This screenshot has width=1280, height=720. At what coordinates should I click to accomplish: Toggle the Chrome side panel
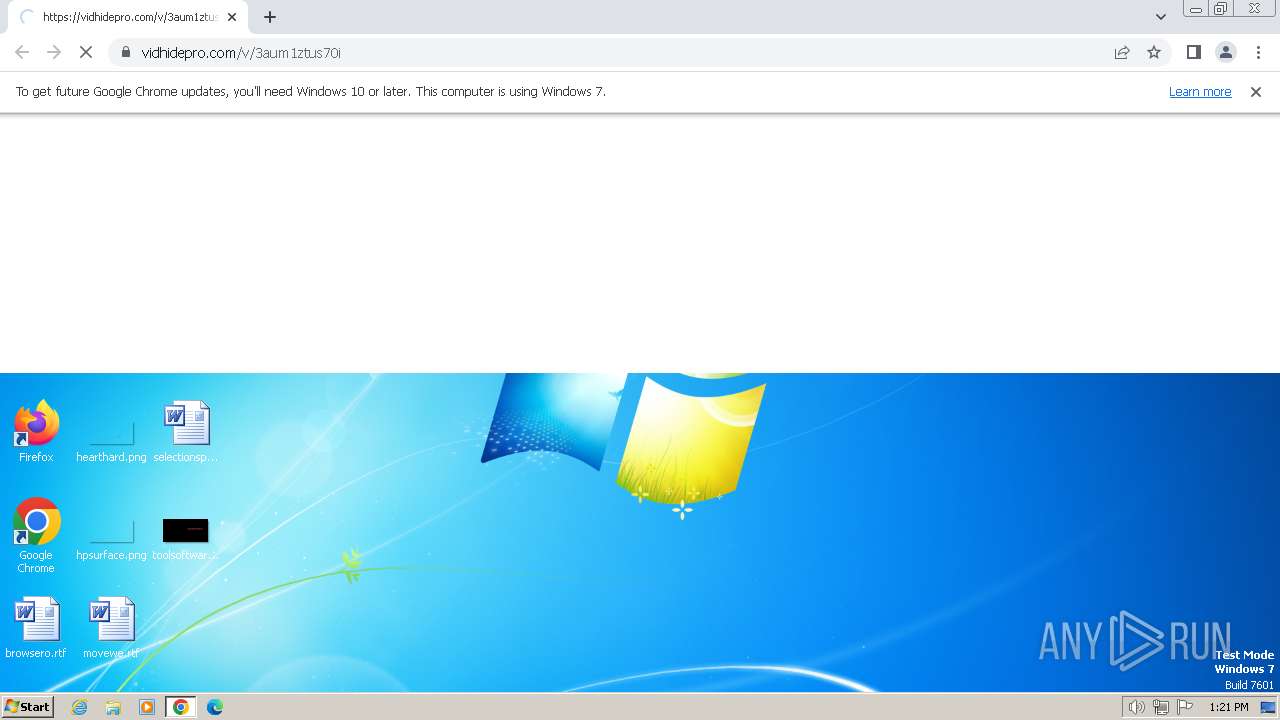1194,52
